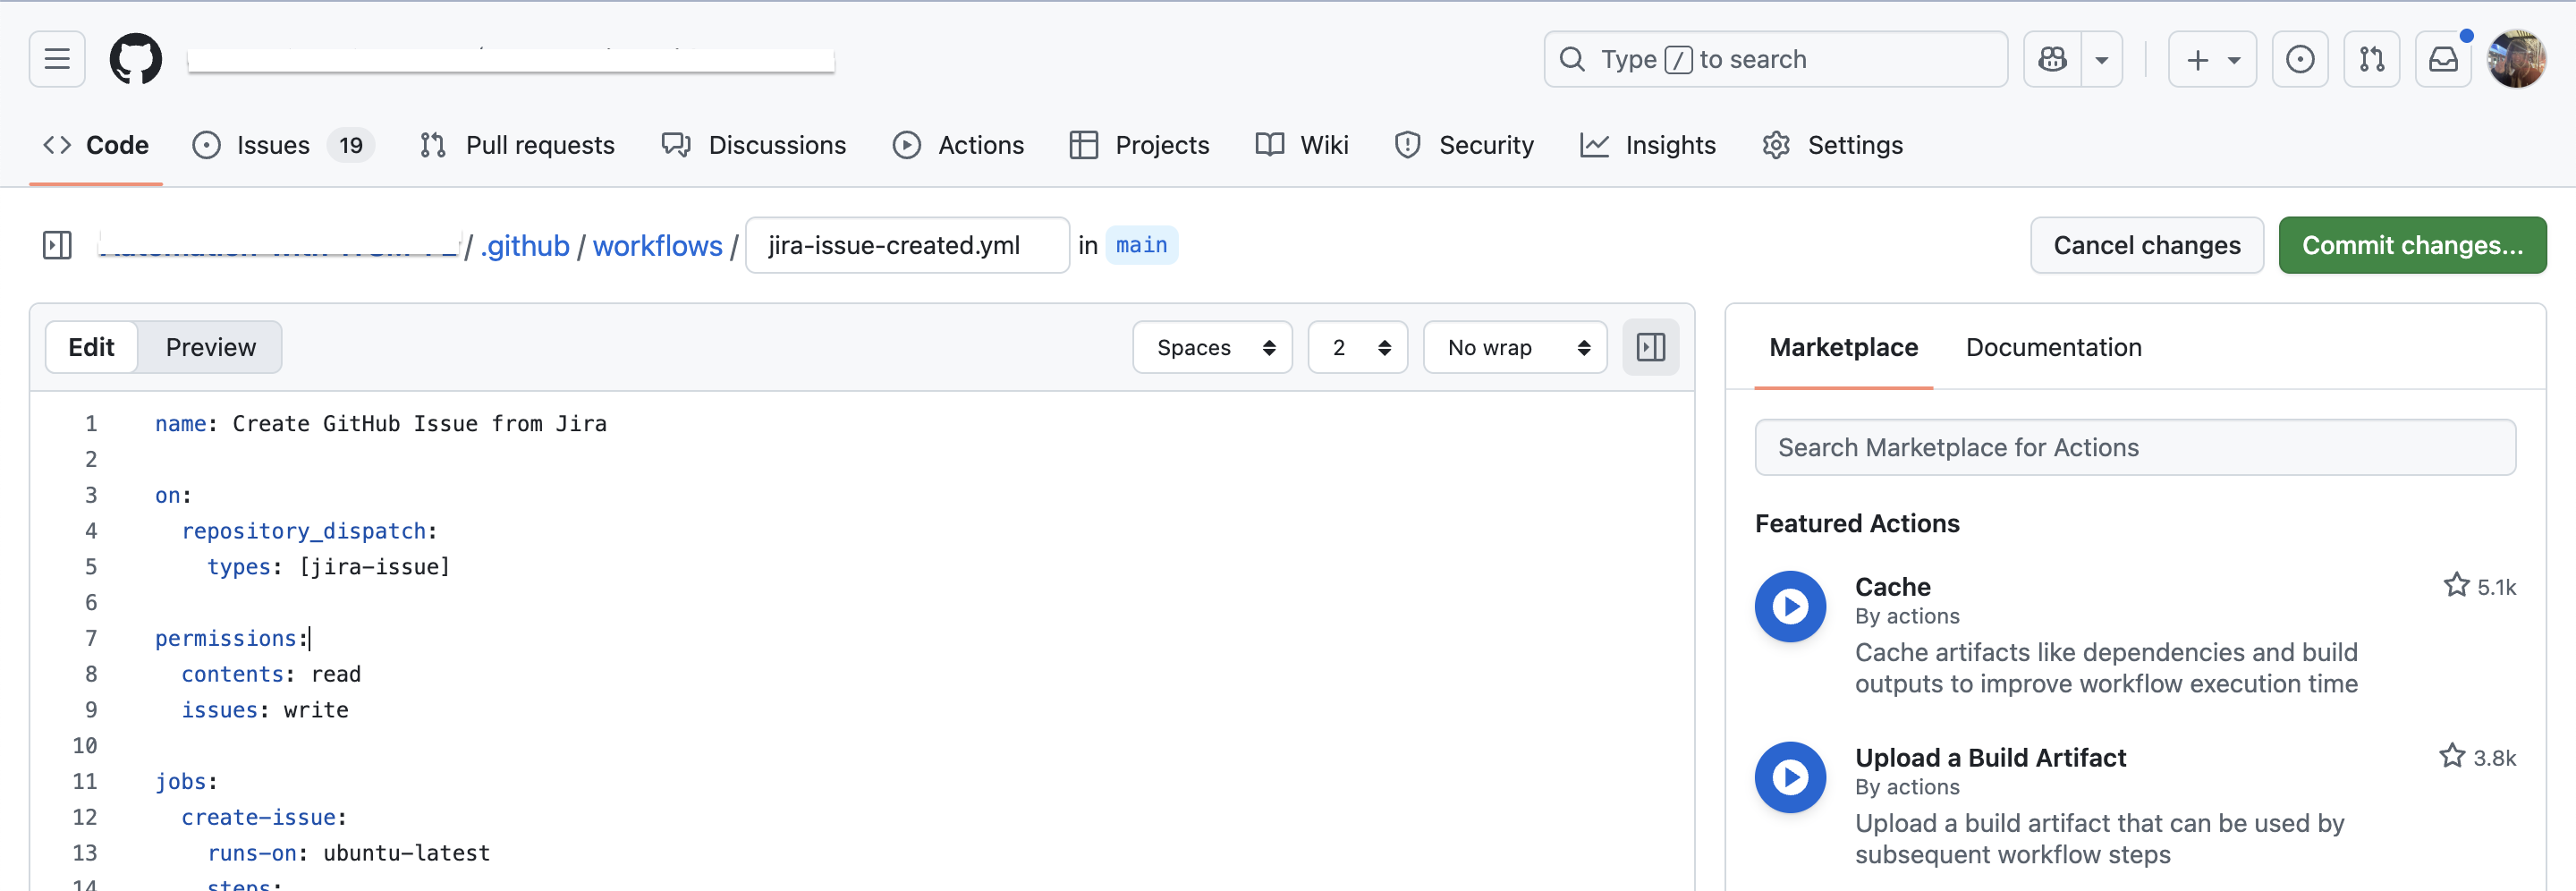
Task: Open the Cache action title
Action: click(x=1892, y=586)
